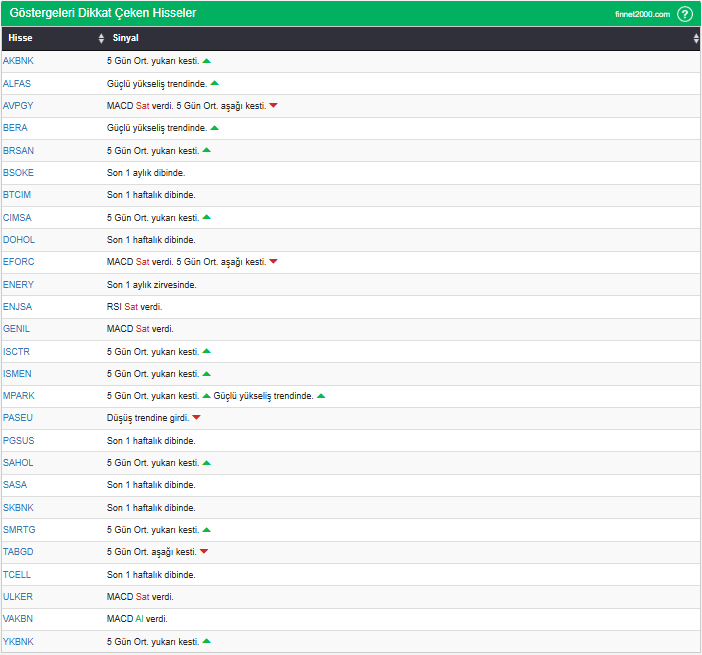The image size is (702, 655).
Task: Click the help question mark icon
Action: (x=684, y=14)
